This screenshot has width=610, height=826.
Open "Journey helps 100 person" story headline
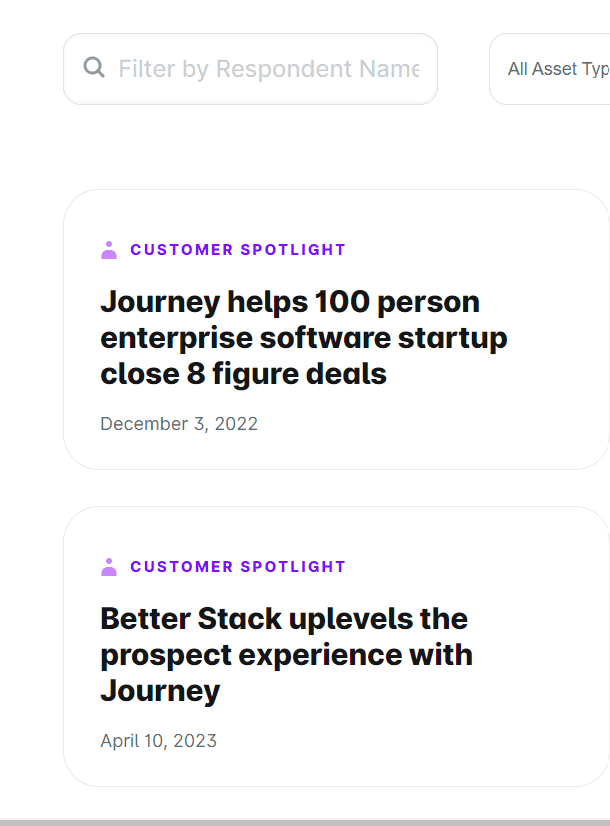pos(290,302)
